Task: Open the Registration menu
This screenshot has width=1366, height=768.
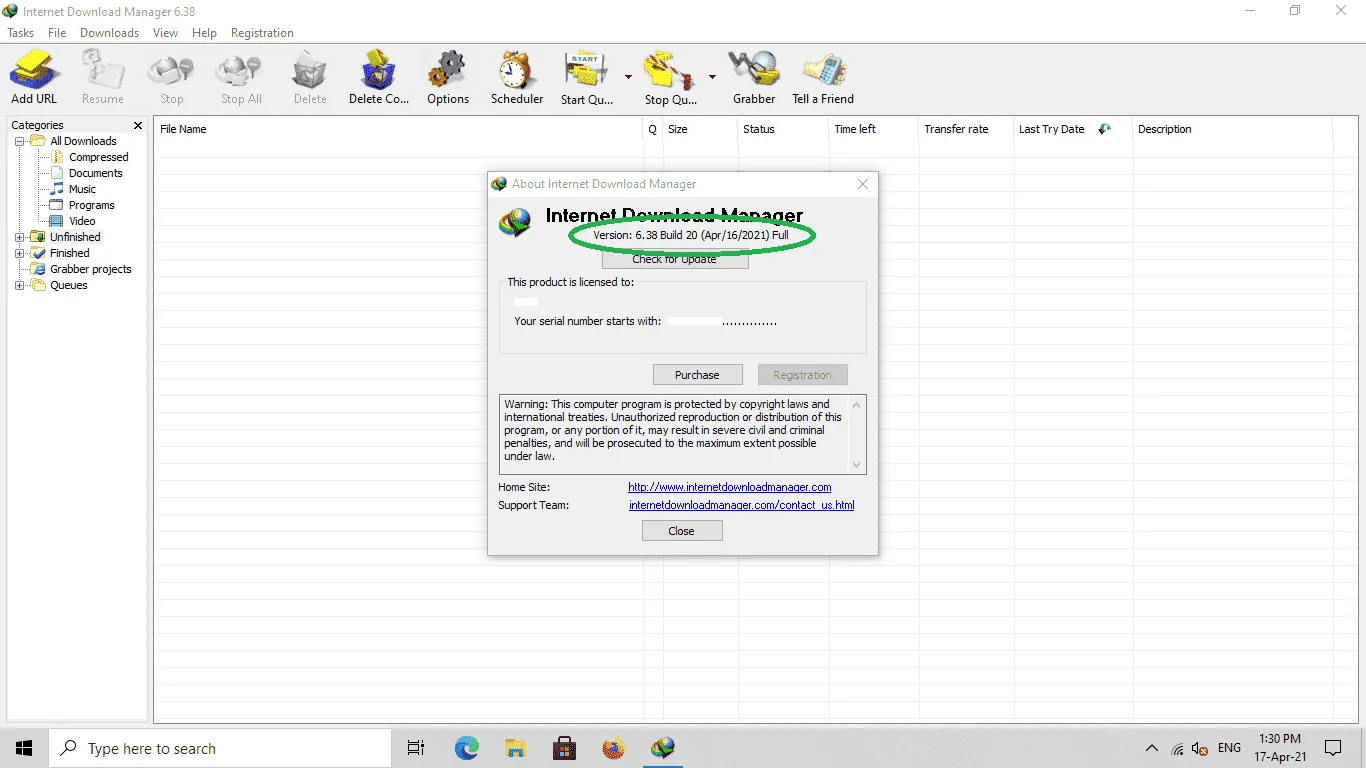Action: pyautogui.click(x=262, y=33)
